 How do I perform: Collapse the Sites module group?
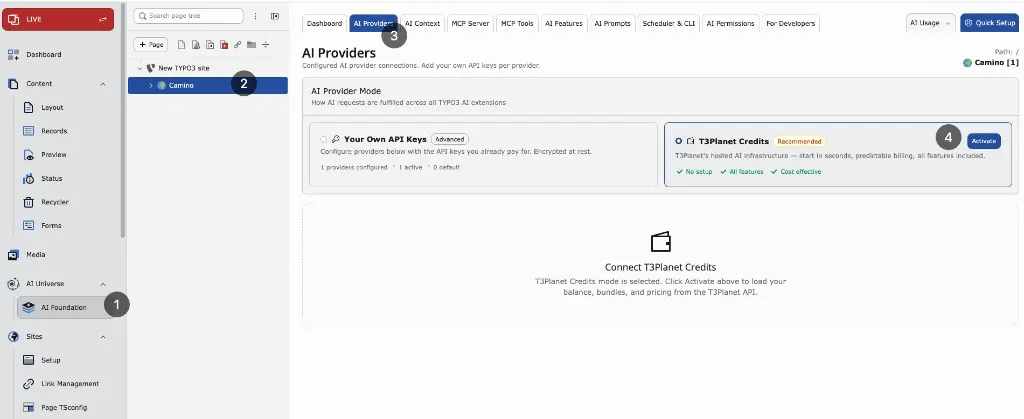[x=103, y=337]
